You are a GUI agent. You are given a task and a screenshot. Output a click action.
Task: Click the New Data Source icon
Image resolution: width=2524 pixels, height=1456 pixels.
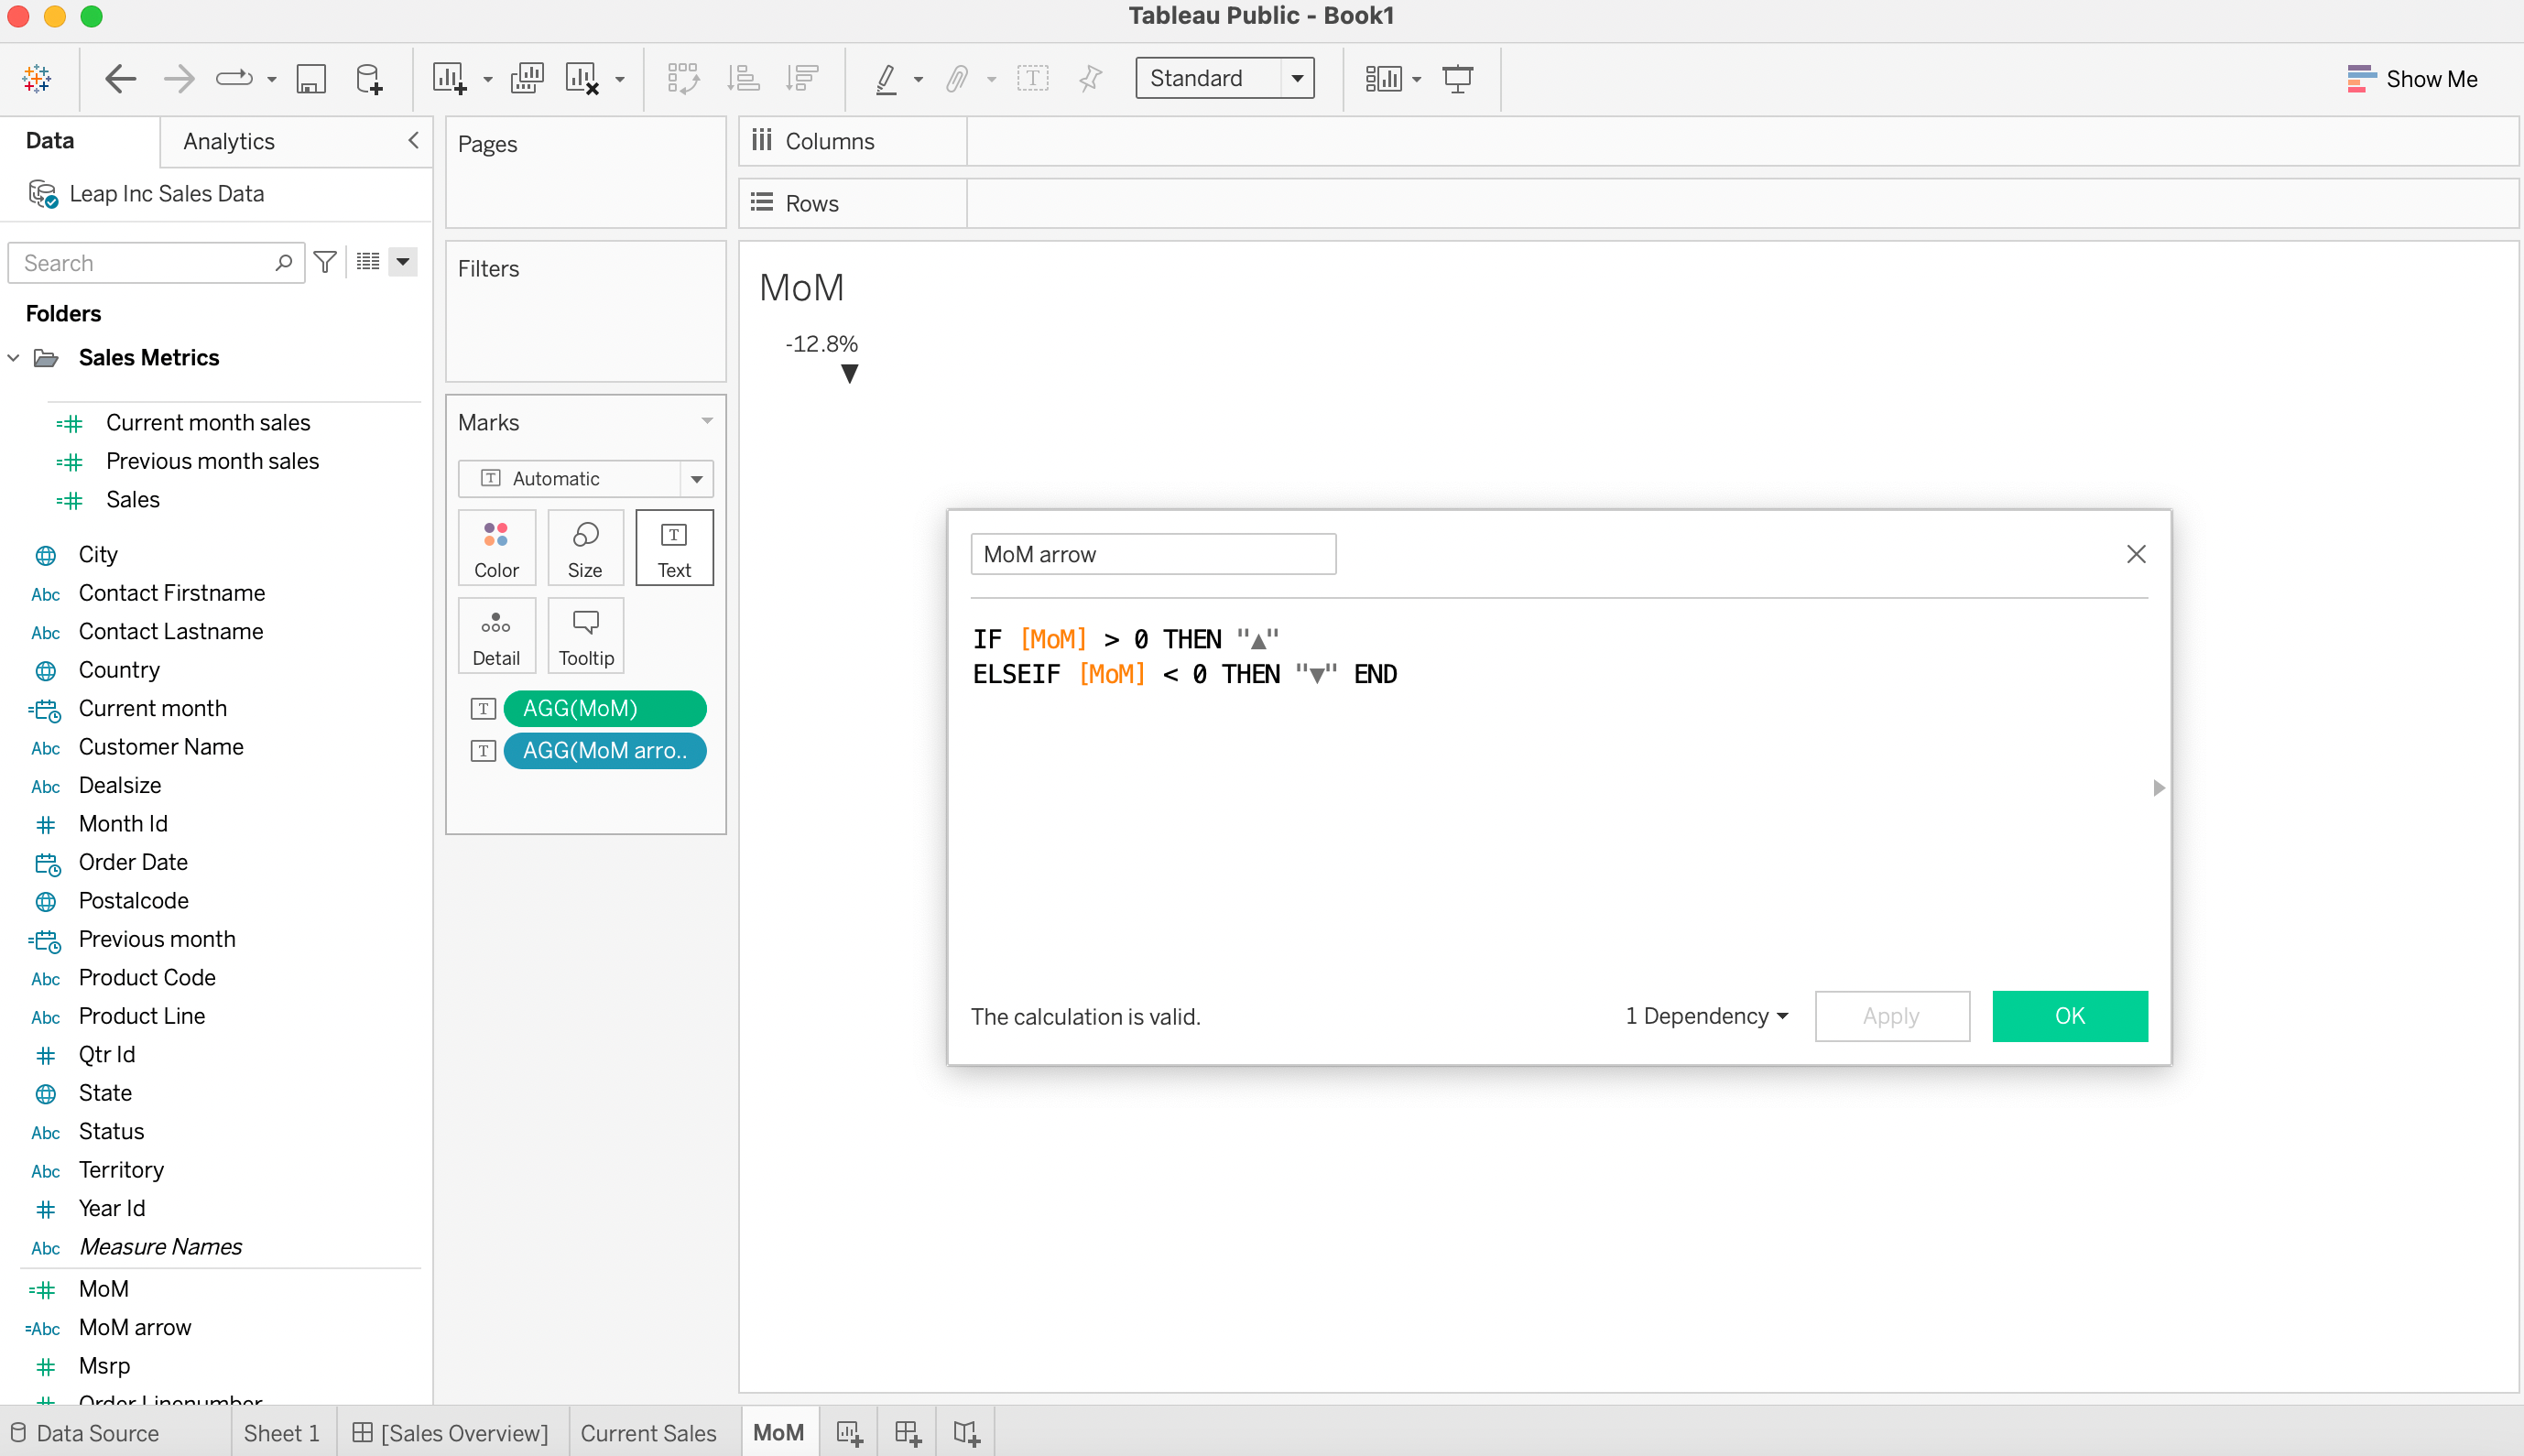(x=369, y=78)
